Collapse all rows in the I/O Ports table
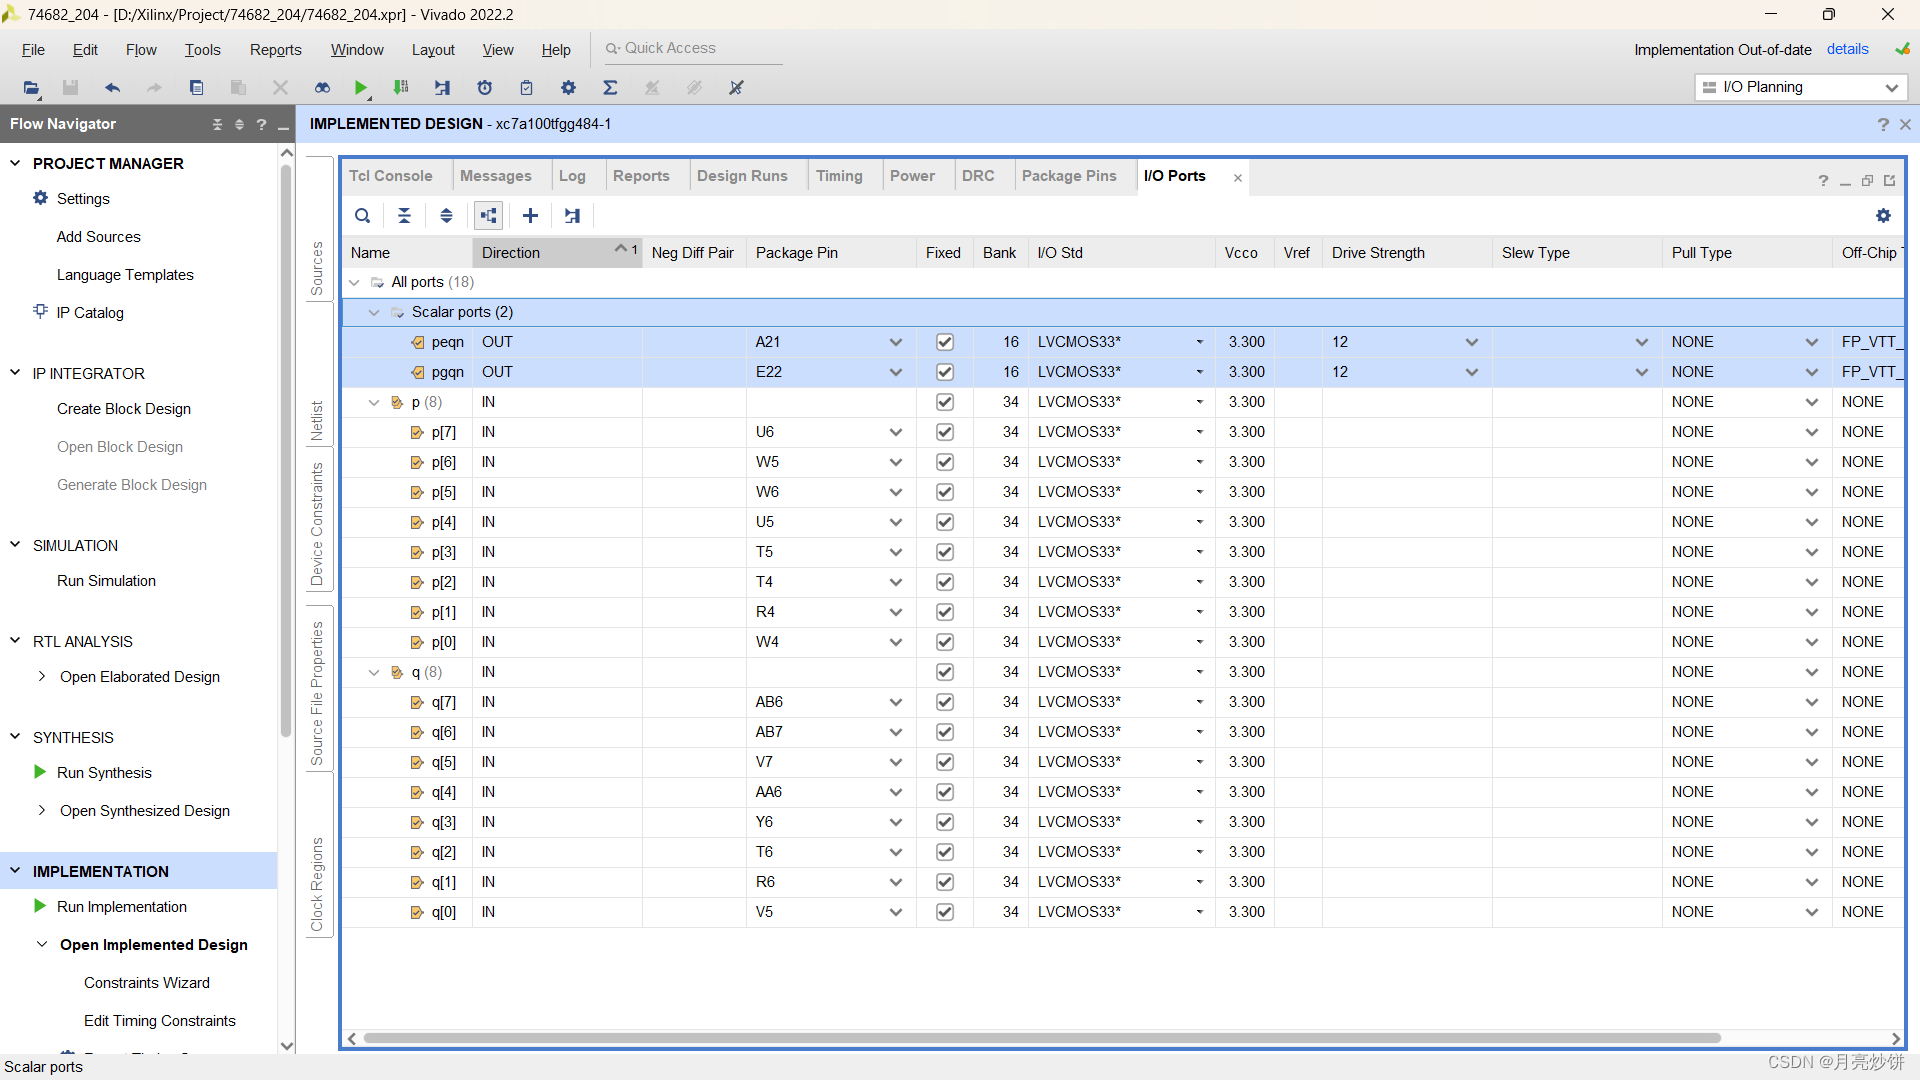1920x1080 pixels. [404, 215]
